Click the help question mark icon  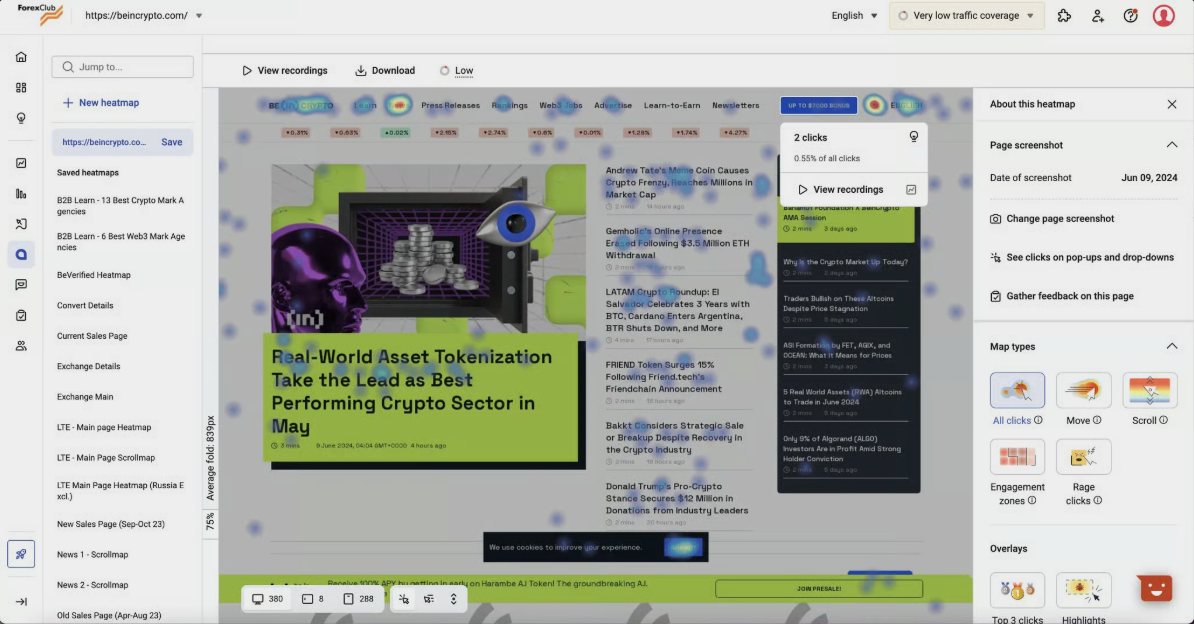(1130, 15)
